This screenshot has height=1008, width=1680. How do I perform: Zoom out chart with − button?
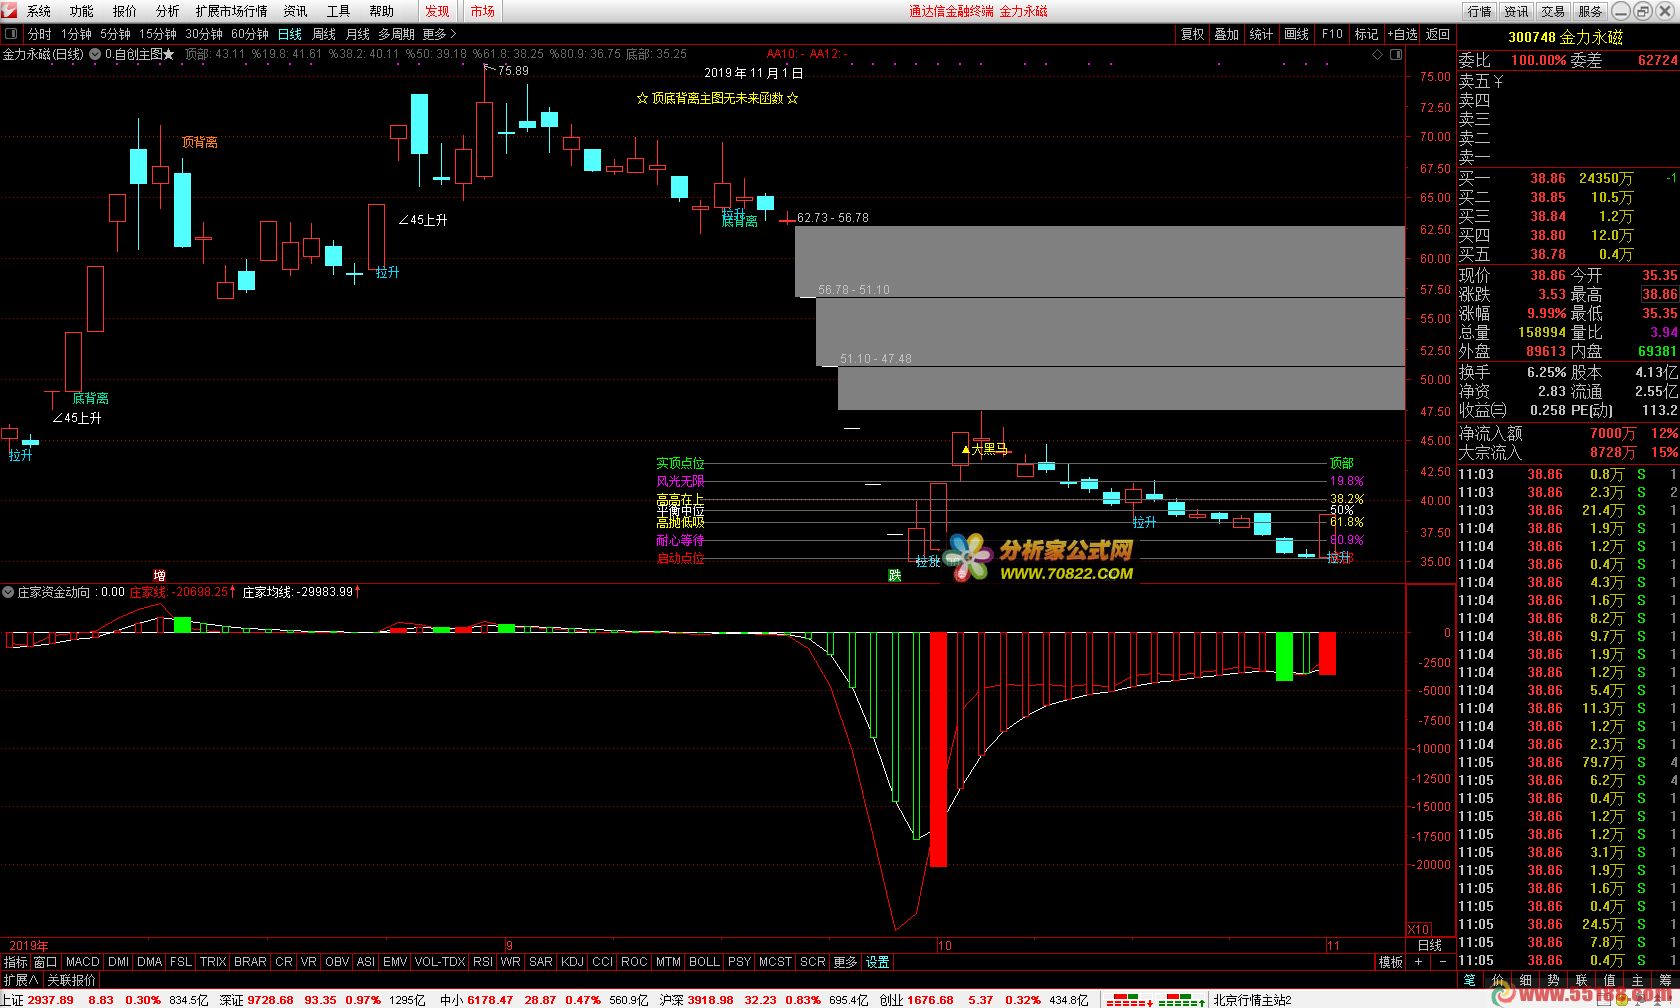point(1443,962)
